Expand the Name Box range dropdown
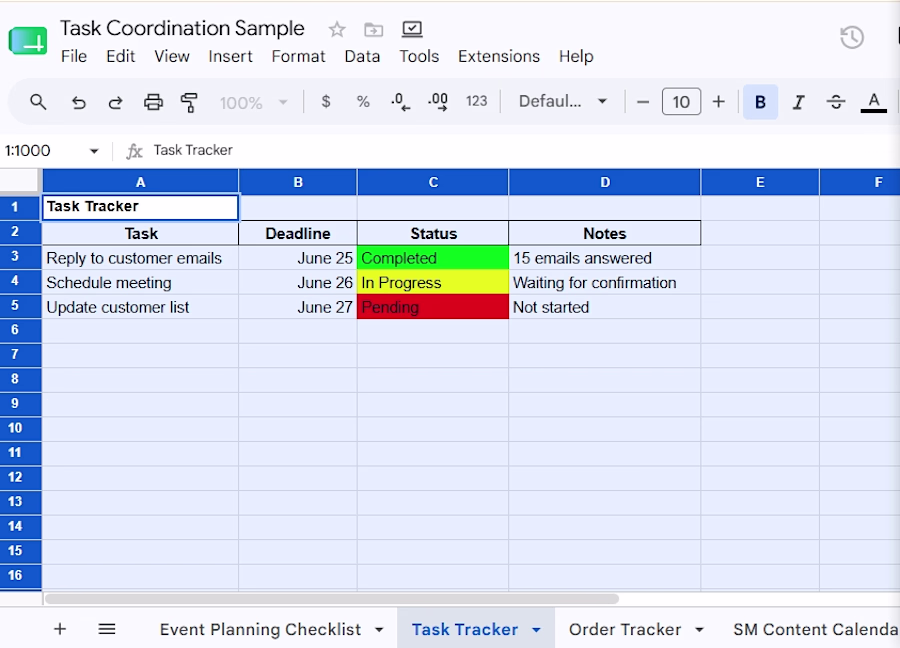The height and width of the screenshot is (648, 900). 94,151
